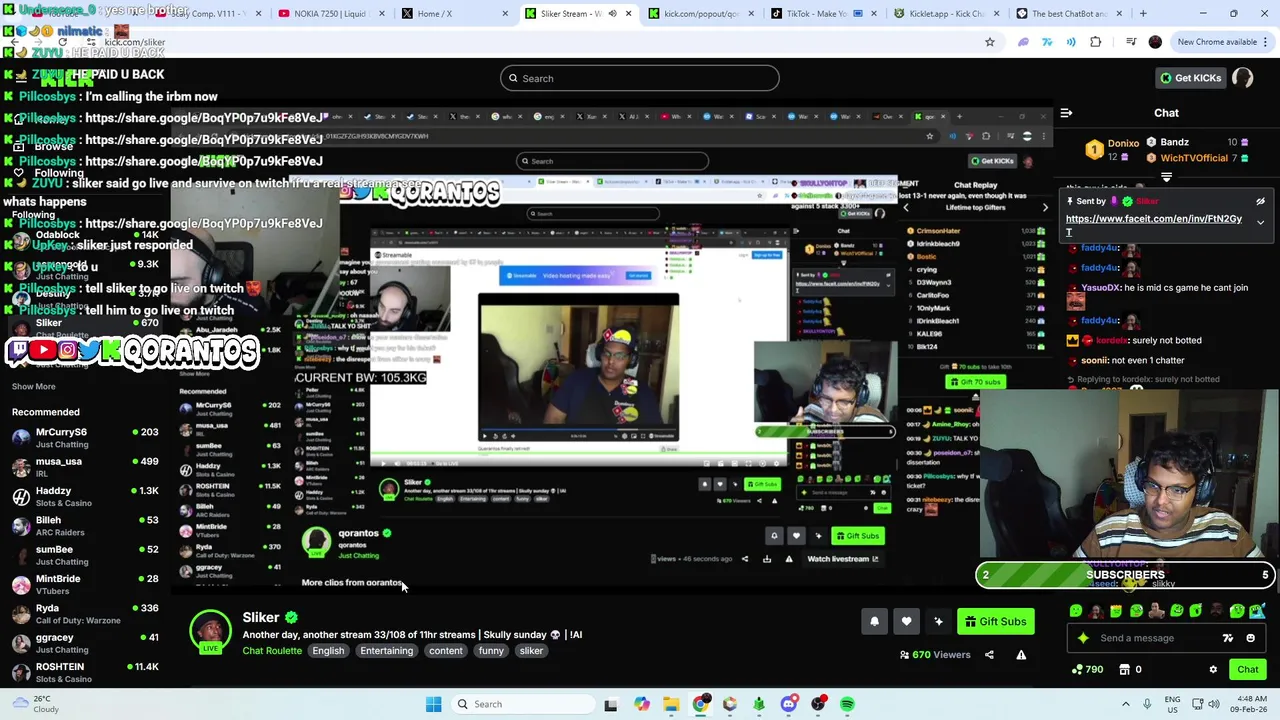Image resolution: width=1280 pixels, height=720 pixels.
Task: Click the sparkle icon next to Gift Subs
Action: [938, 621]
